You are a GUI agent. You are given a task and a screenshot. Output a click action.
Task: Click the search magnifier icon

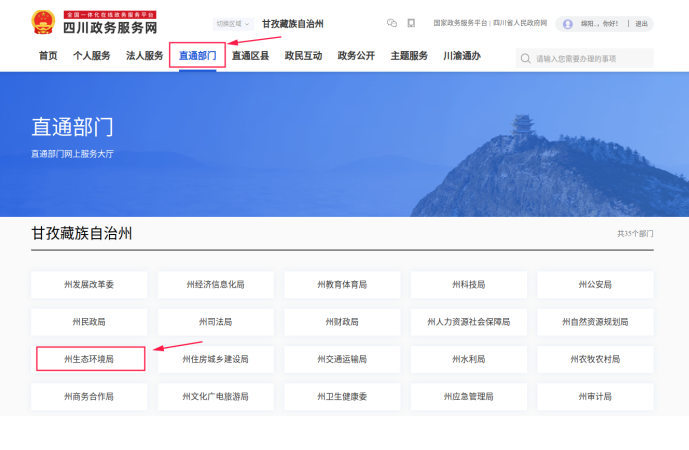point(525,59)
